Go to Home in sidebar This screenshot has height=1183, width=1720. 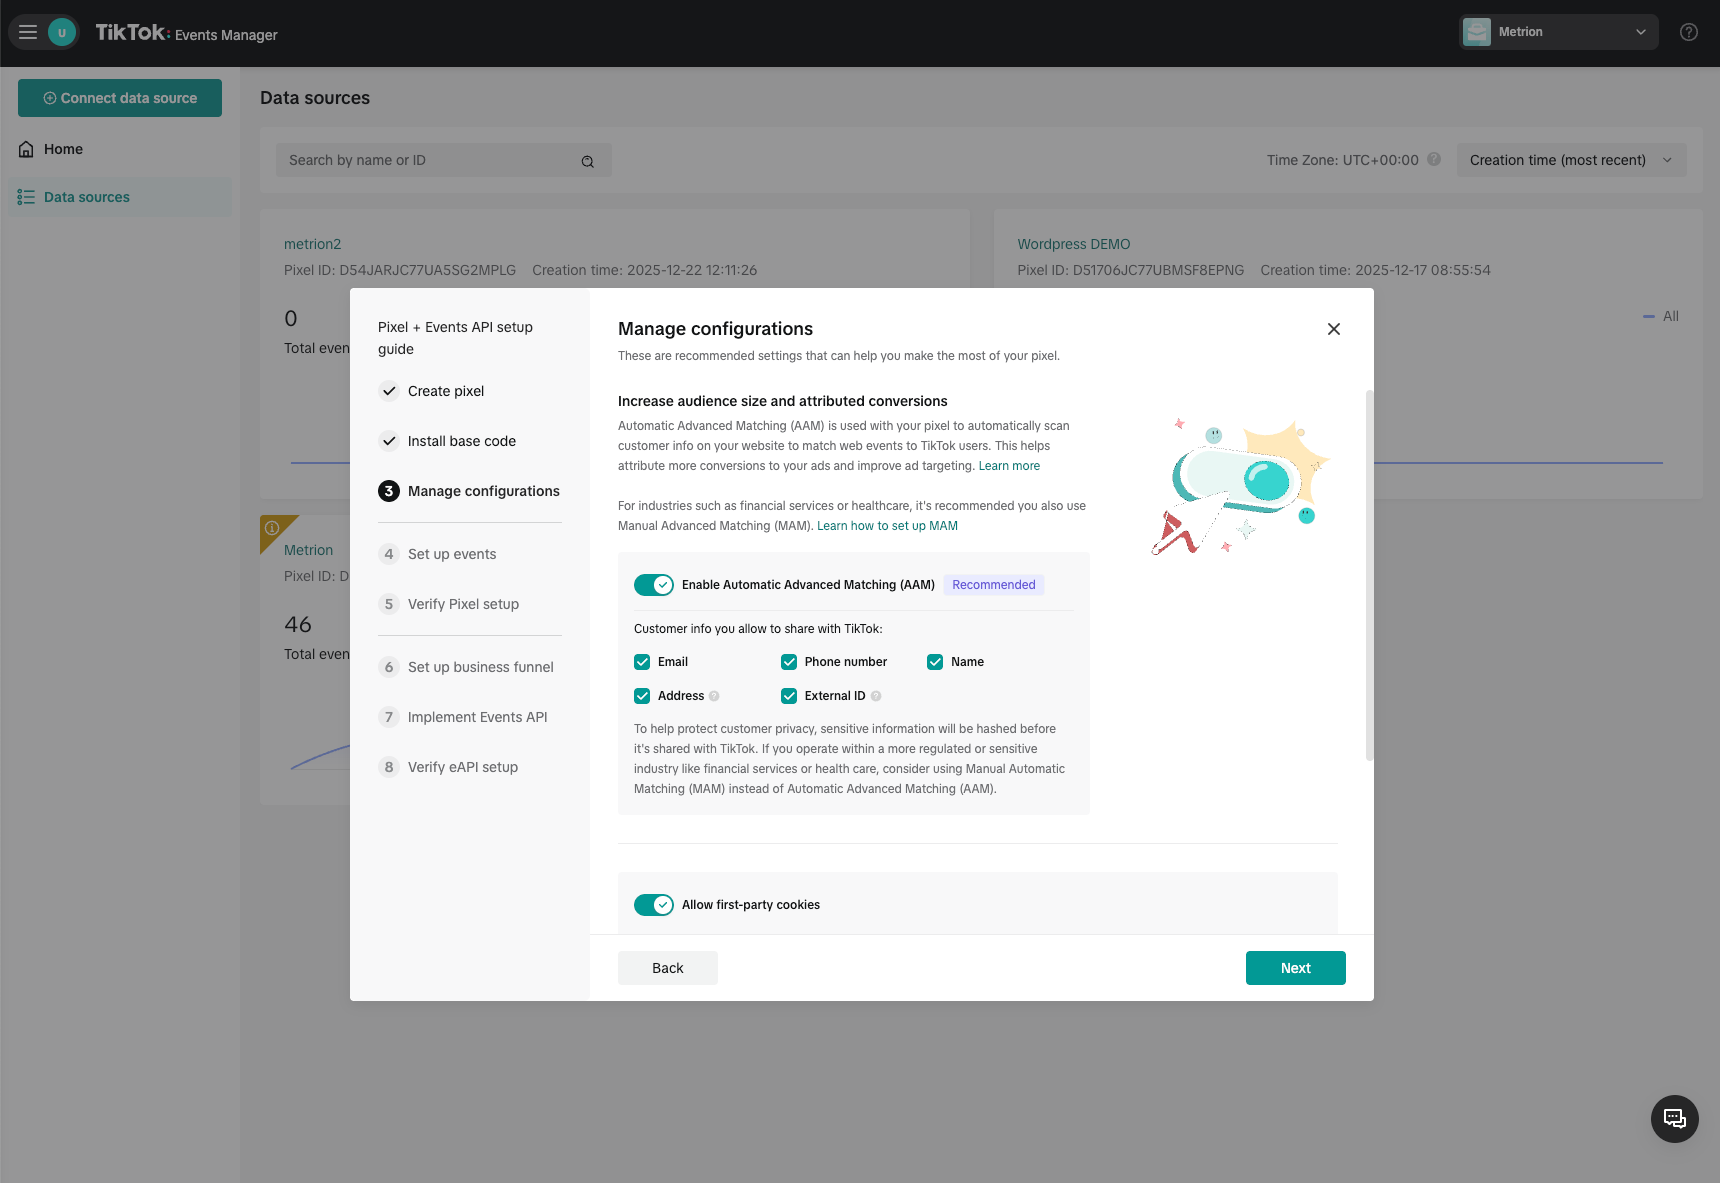(x=120, y=149)
